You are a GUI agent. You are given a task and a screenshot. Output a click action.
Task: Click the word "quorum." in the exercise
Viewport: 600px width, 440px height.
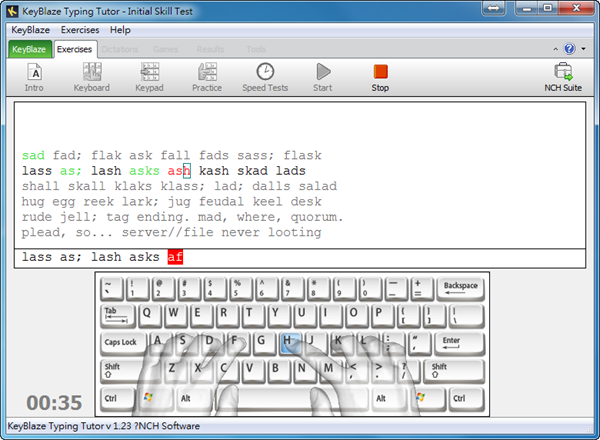pos(317,217)
